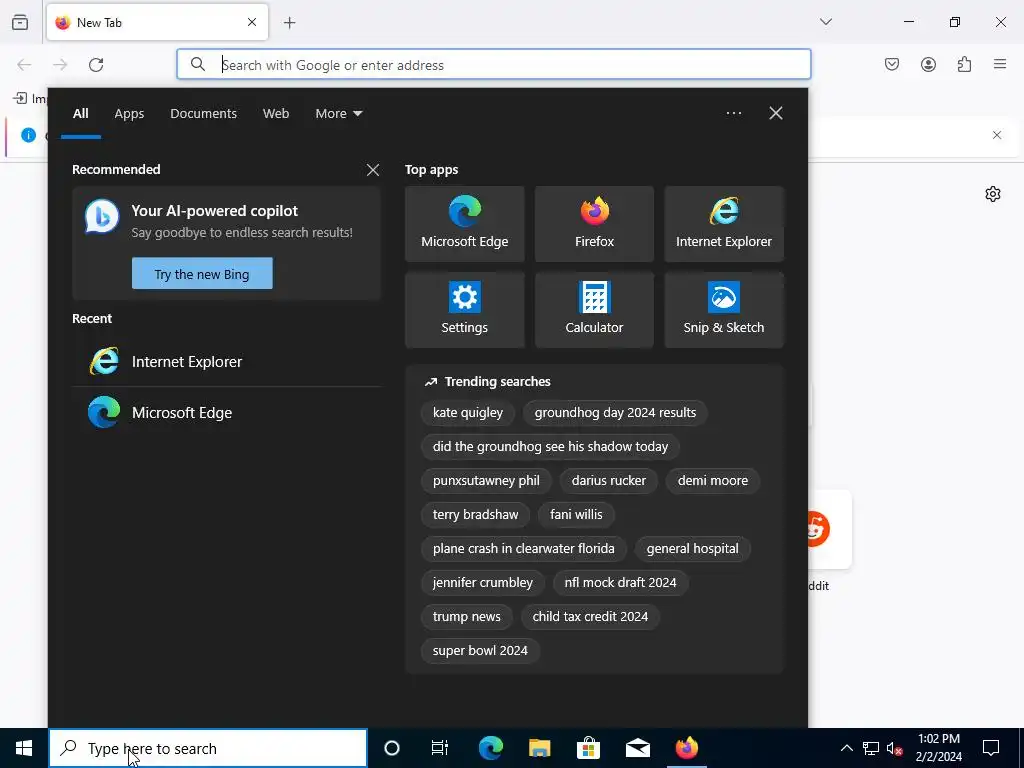Screen dimensions: 1024x768
Task: Search trending general hospital
Action: 692,549
